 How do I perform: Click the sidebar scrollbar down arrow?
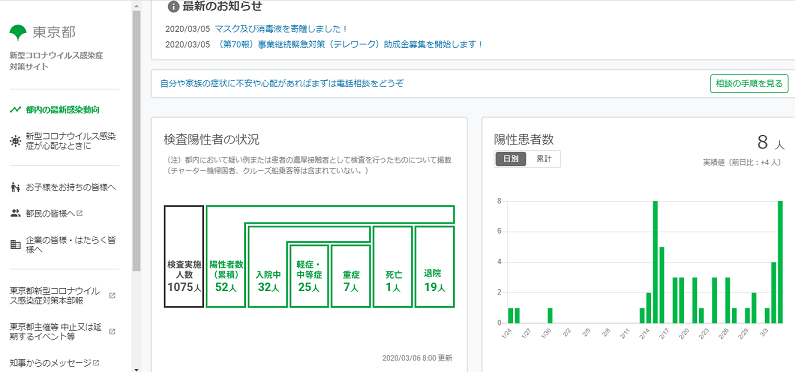(x=136, y=368)
